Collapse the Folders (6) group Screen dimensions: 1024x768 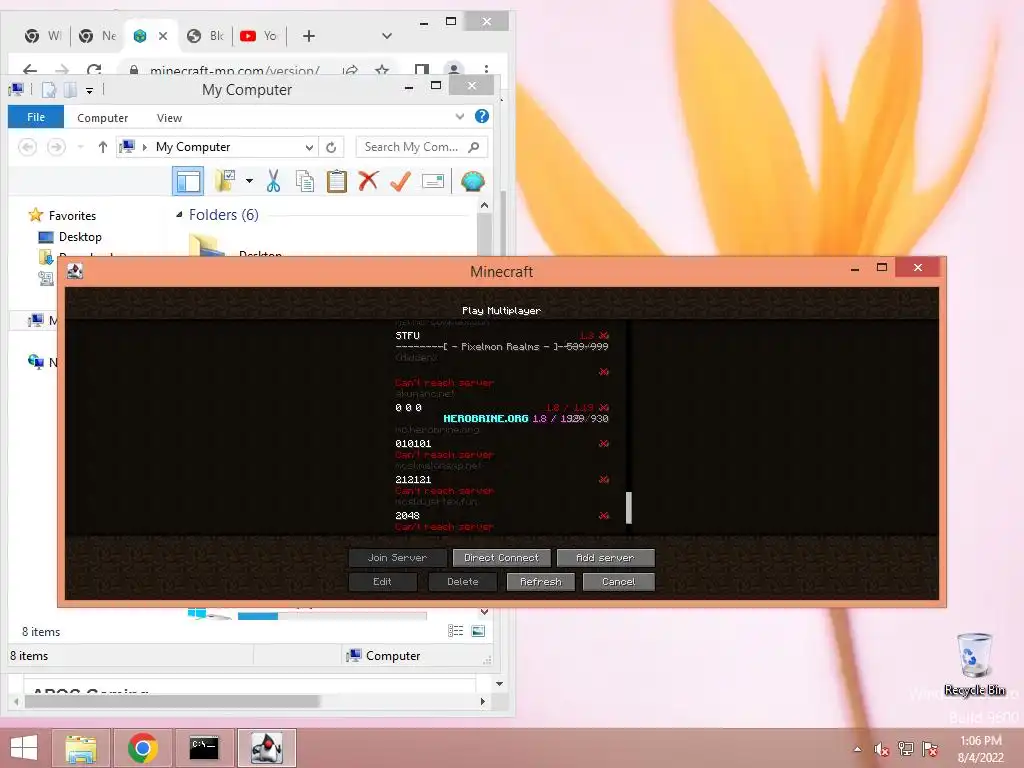(x=179, y=214)
